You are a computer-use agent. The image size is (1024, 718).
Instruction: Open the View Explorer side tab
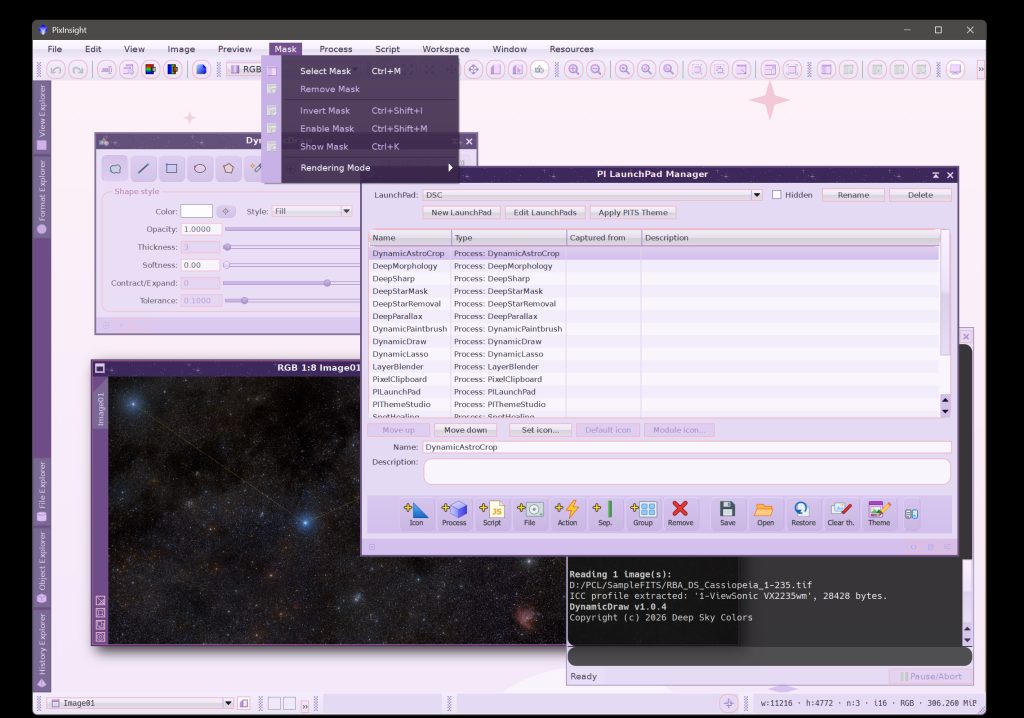[x=42, y=116]
